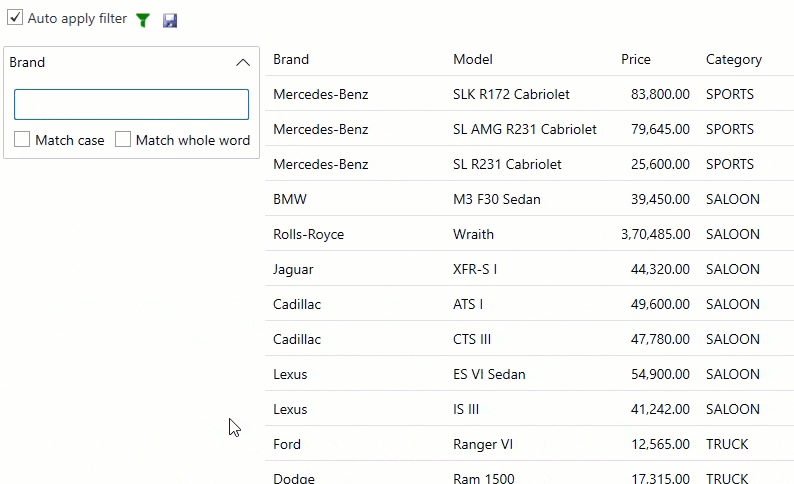
Task: Click SPORTS category in SLK R172 row
Action: (730, 94)
